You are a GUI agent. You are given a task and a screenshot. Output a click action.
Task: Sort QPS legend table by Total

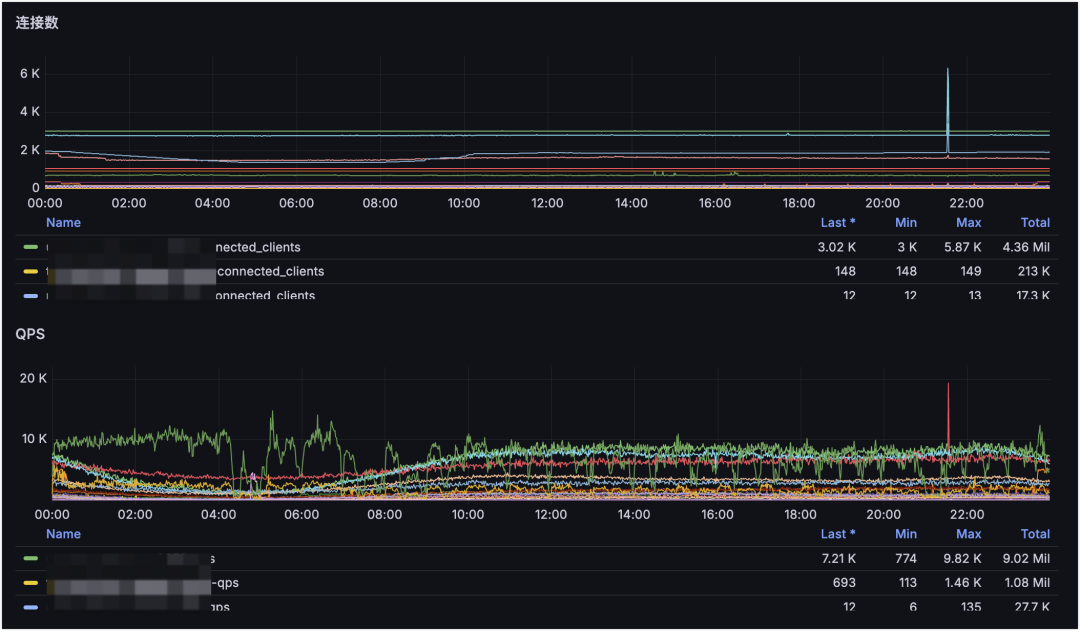pos(1035,534)
